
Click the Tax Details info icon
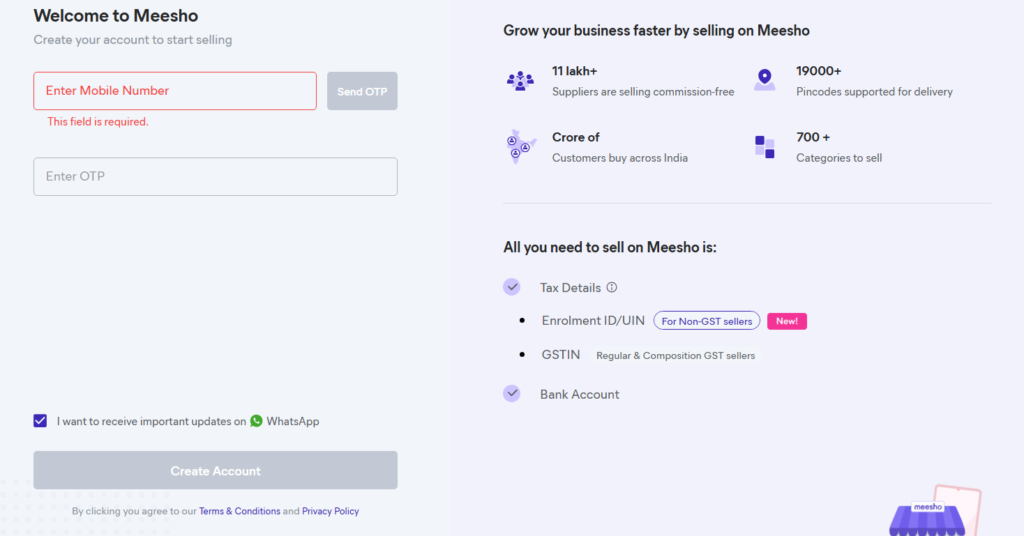(612, 287)
